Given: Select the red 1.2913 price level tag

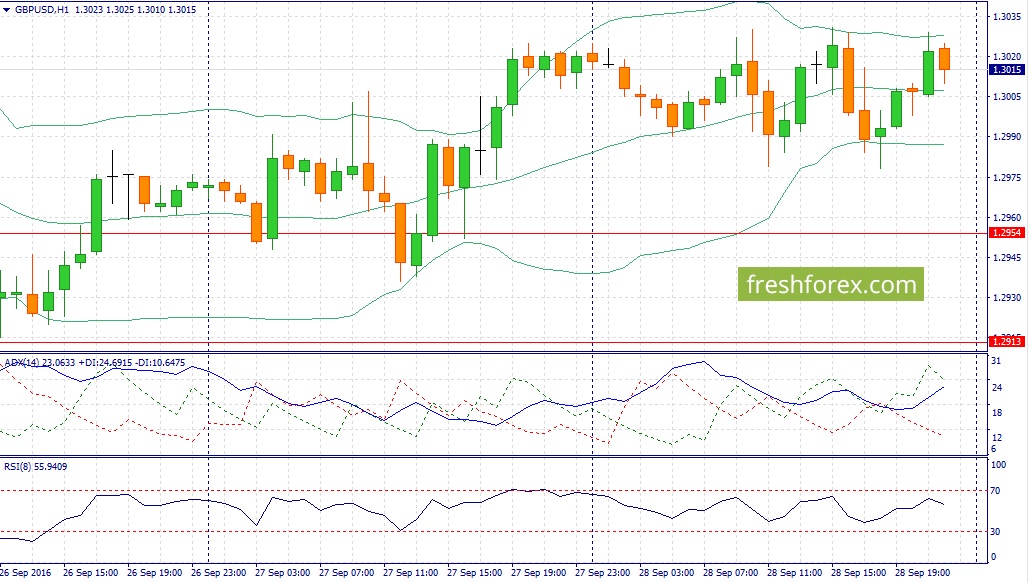Looking at the screenshot, I should [x=1007, y=341].
